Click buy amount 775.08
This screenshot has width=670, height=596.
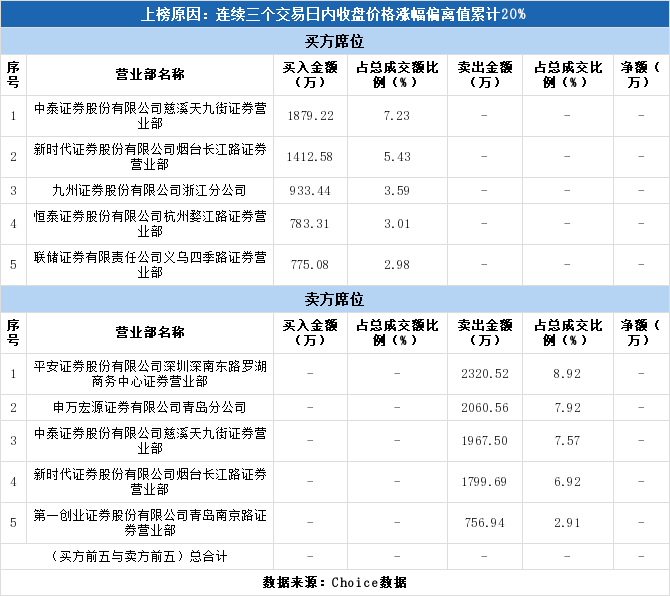[x=310, y=265]
